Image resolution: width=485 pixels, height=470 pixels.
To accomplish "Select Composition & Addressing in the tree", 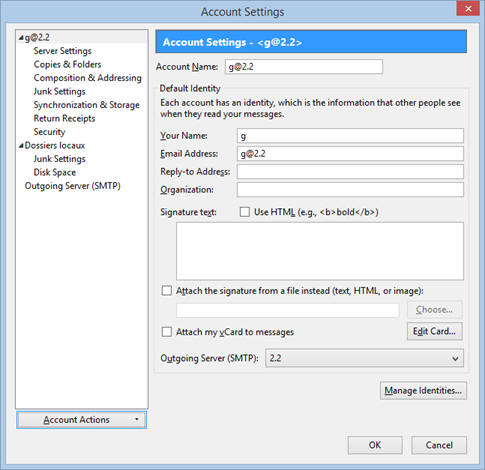I will (x=88, y=78).
